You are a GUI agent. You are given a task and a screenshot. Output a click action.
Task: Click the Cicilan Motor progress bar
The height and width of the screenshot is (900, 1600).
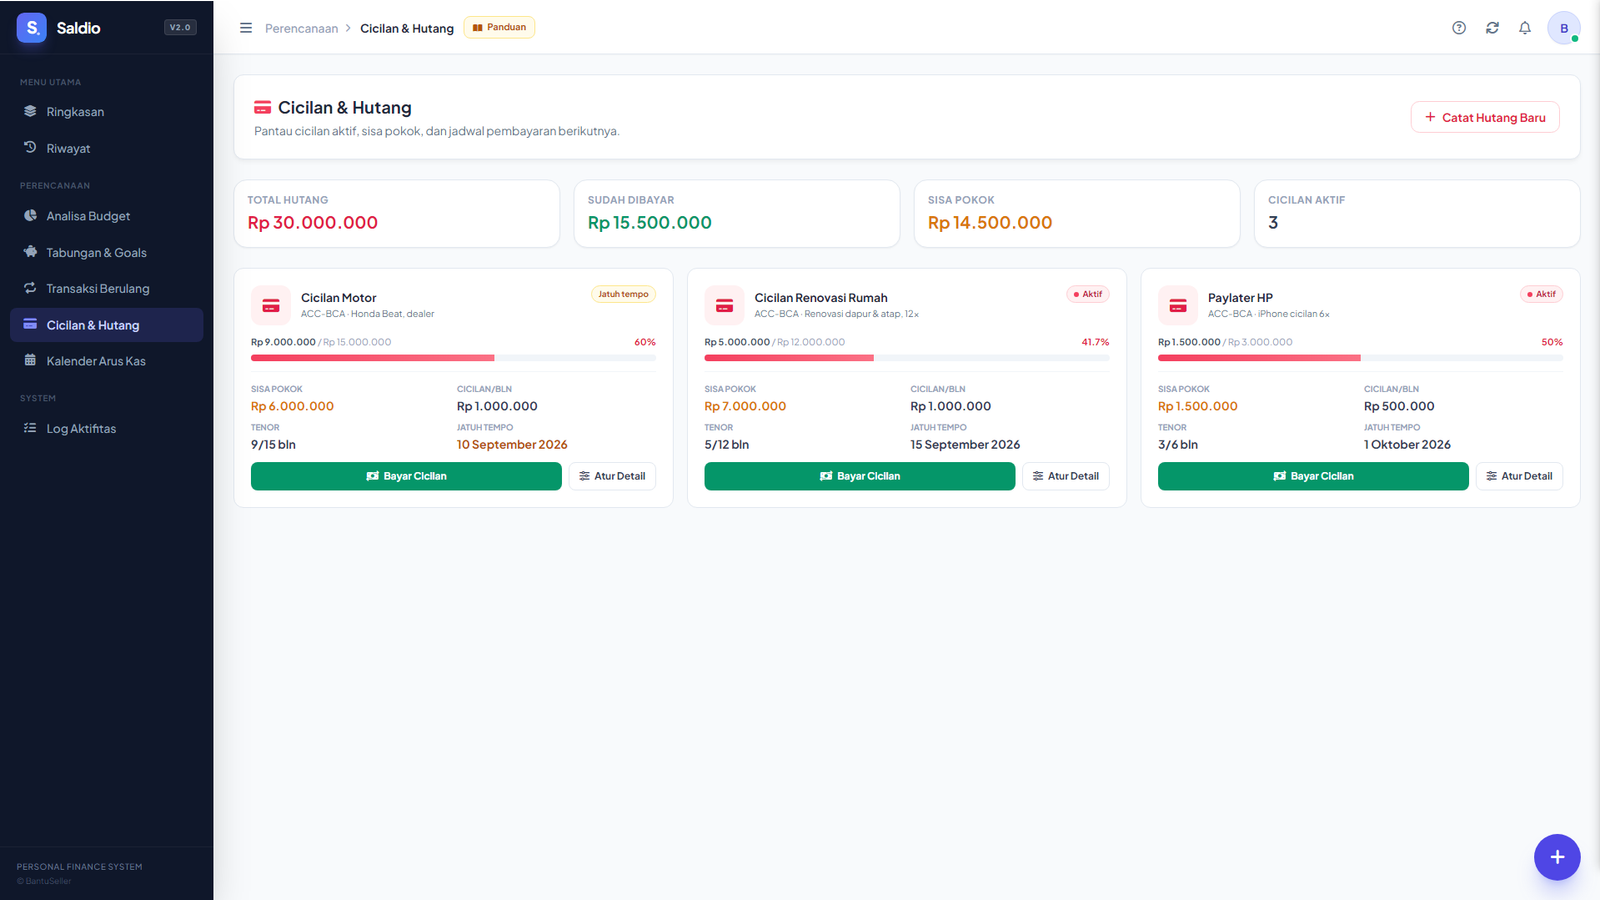click(x=453, y=357)
